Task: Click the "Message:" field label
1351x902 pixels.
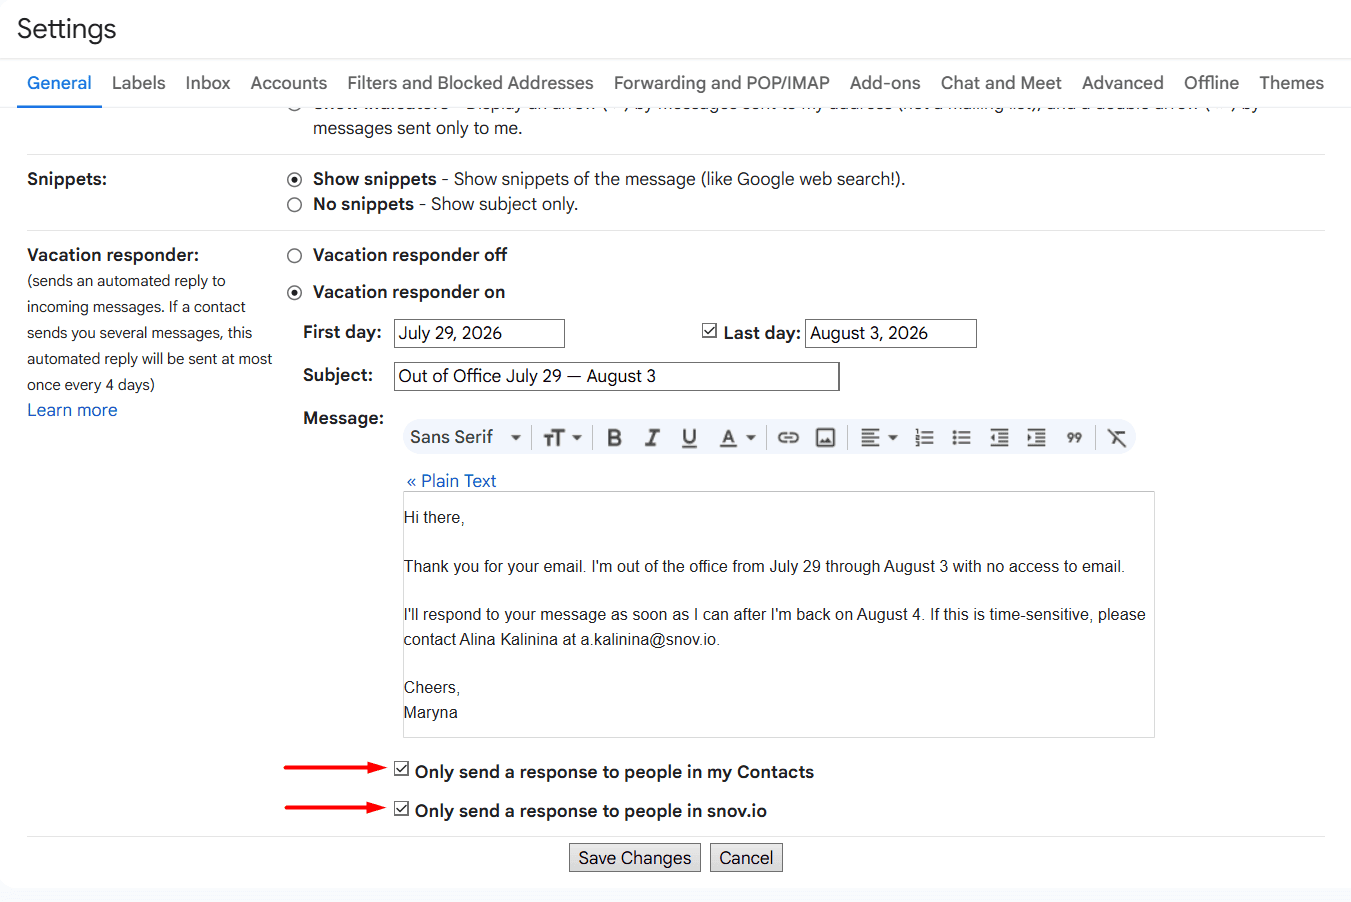Action: tap(343, 418)
